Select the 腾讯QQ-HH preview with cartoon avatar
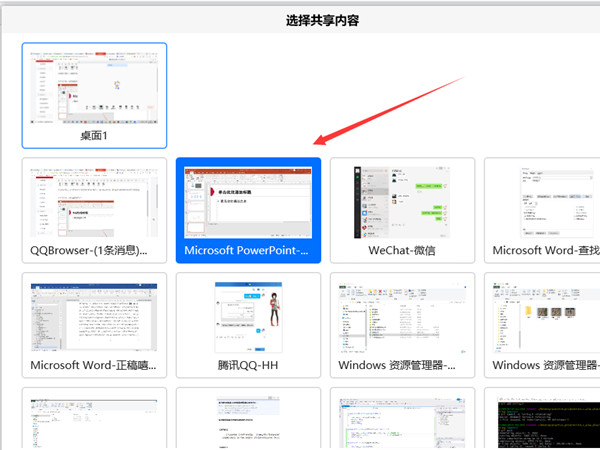The height and width of the screenshot is (450, 600). point(248,315)
